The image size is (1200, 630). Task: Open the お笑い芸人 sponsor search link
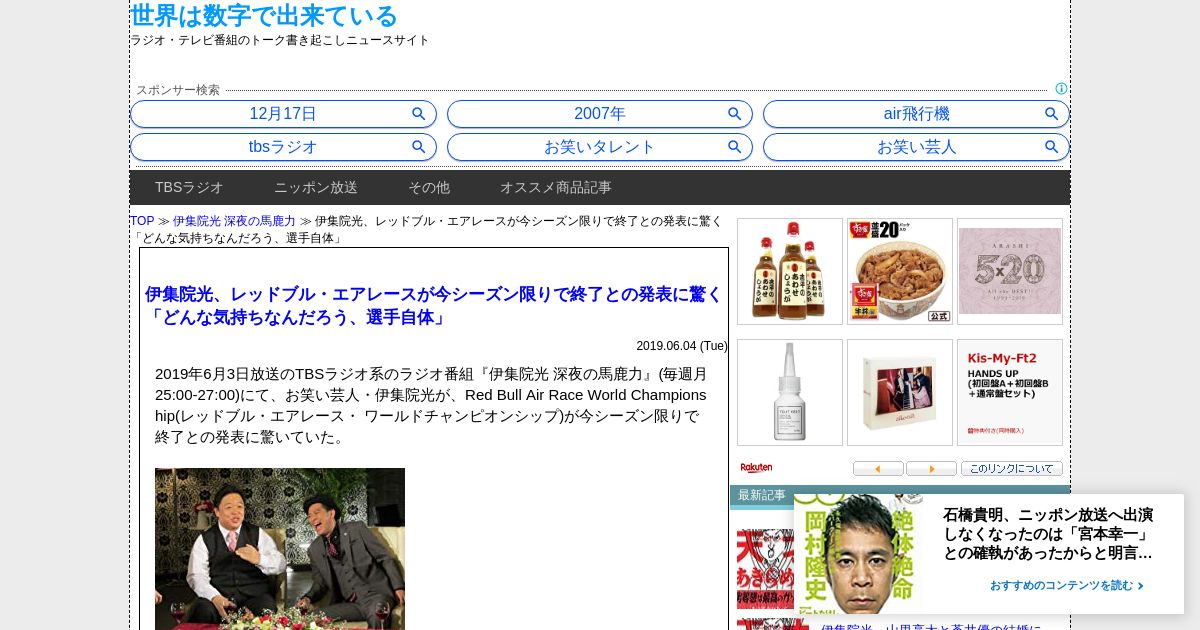[x=916, y=147]
